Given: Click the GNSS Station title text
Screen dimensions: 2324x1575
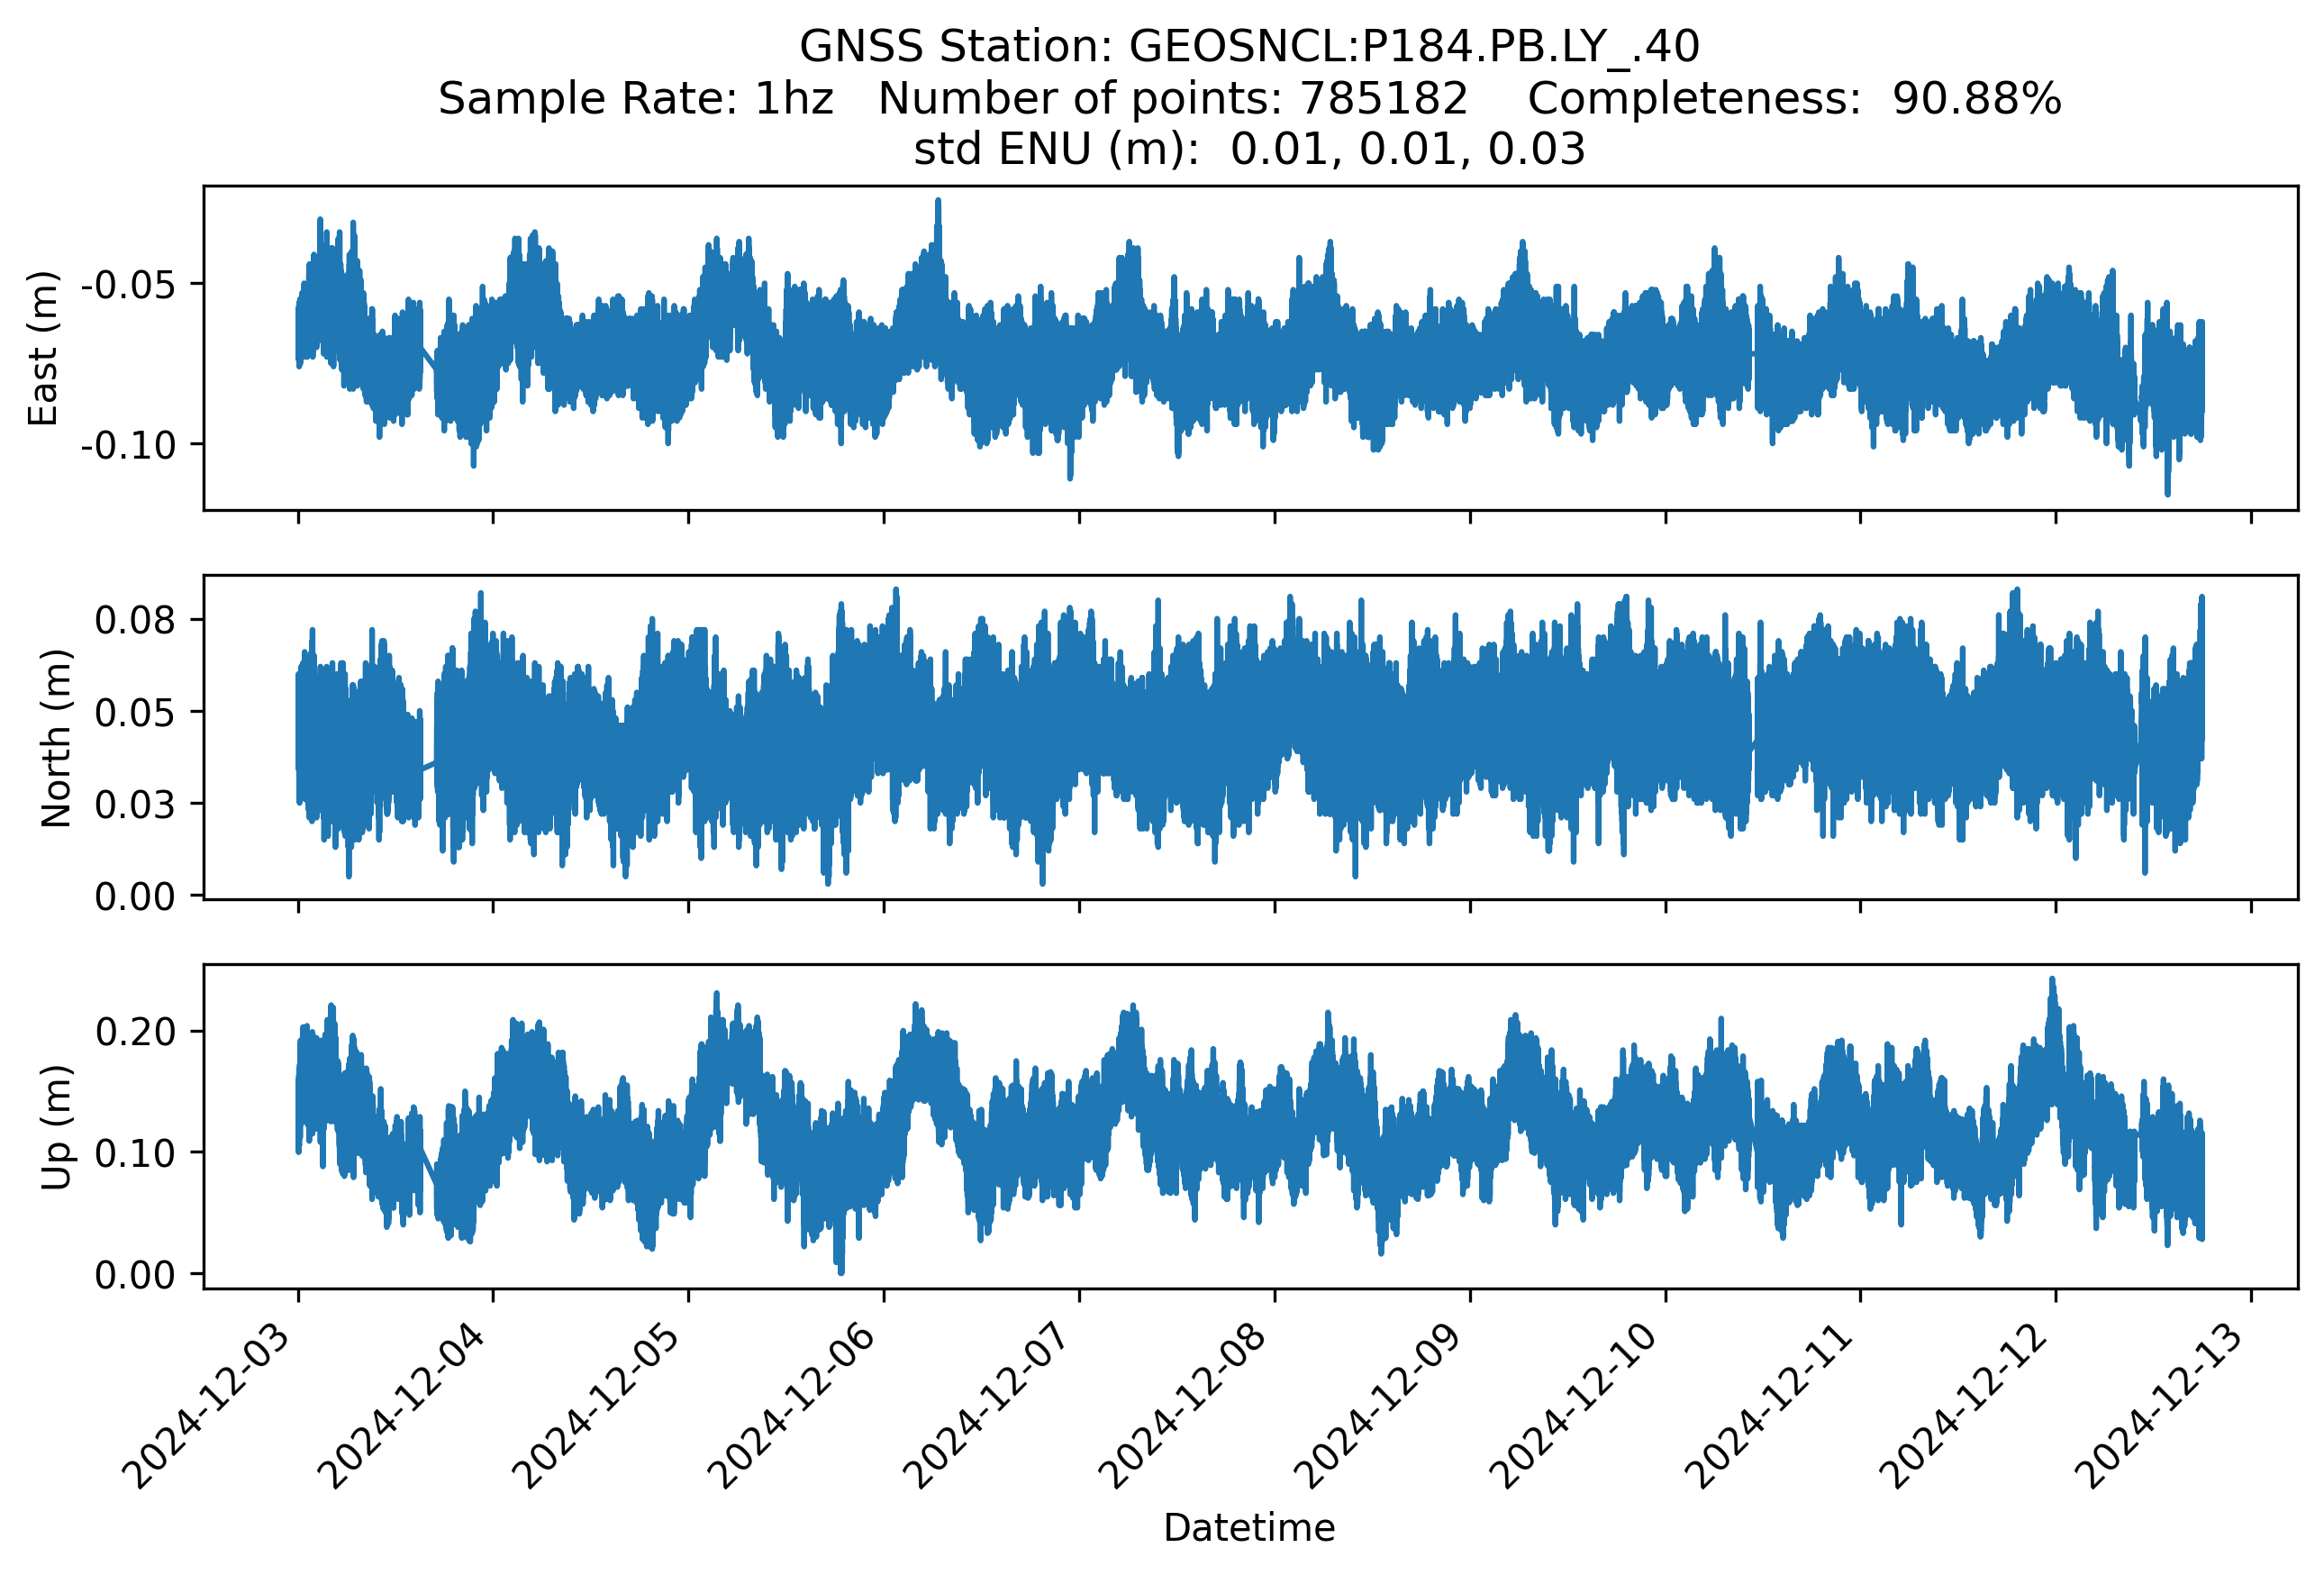Looking at the screenshot, I should click(x=1249, y=47).
